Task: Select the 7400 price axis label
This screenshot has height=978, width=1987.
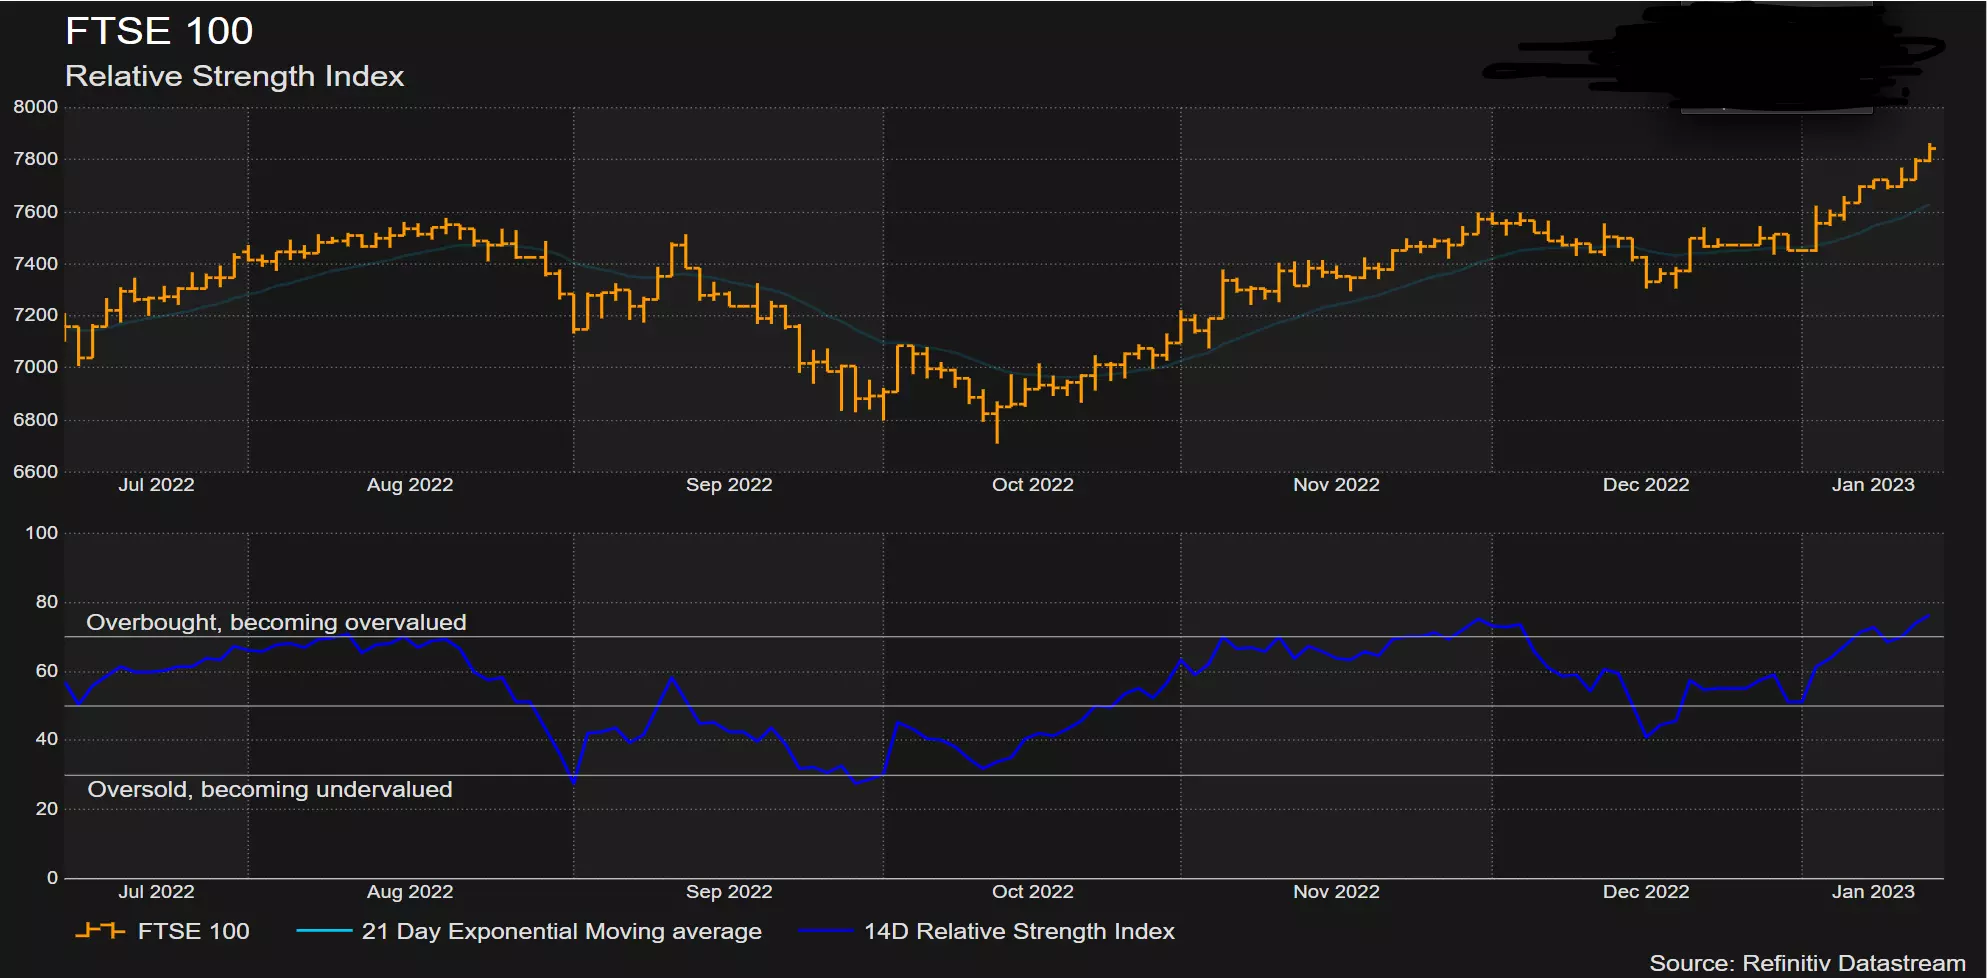Action: click(x=35, y=264)
